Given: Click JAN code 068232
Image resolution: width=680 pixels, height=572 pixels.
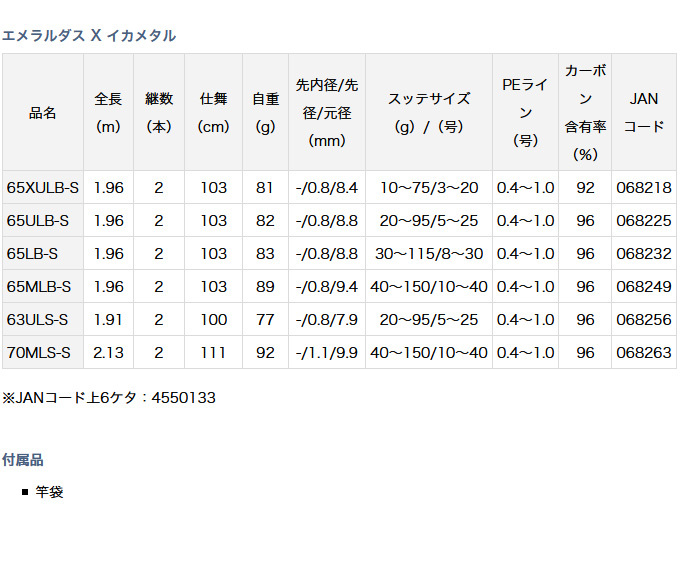Looking at the screenshot, I should (644, 254).
